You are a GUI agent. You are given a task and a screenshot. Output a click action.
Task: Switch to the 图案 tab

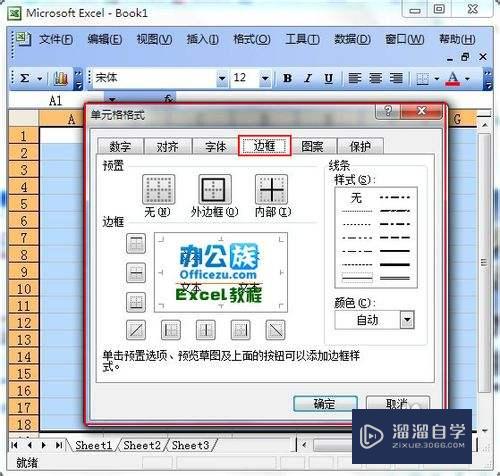(312, 146)
